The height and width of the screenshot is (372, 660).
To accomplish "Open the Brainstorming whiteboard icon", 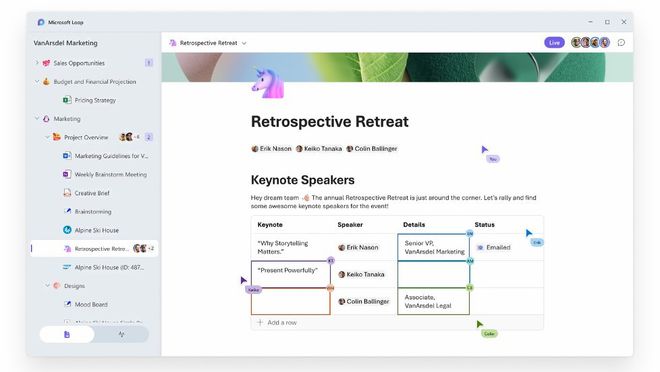I will 67,211.
